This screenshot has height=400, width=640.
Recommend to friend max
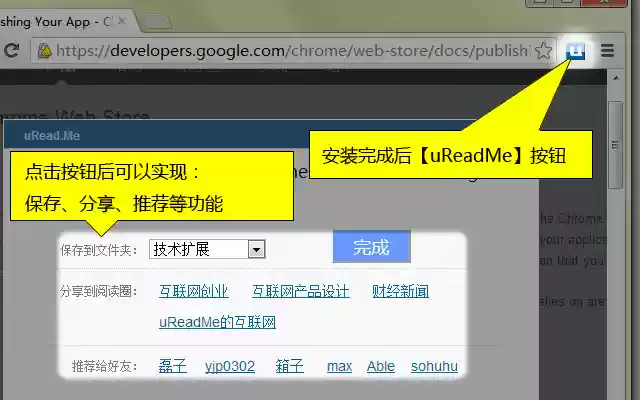pos(339,366)
